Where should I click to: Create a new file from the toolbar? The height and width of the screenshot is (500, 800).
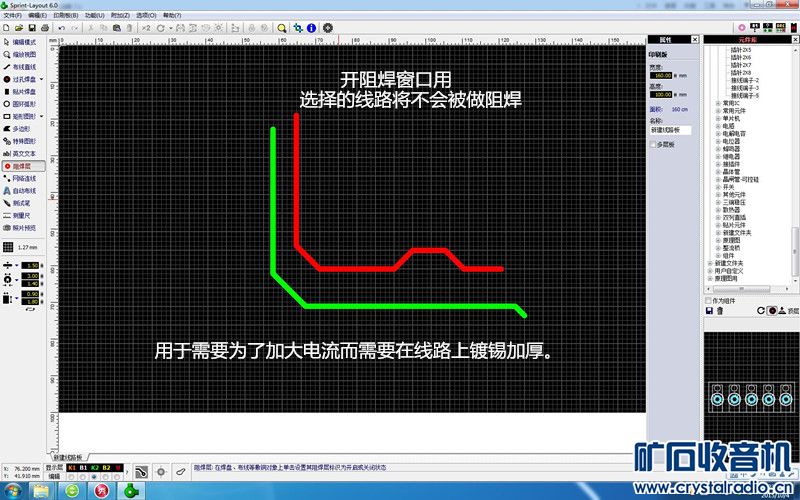pyautogui.click(x=7, y=28)
